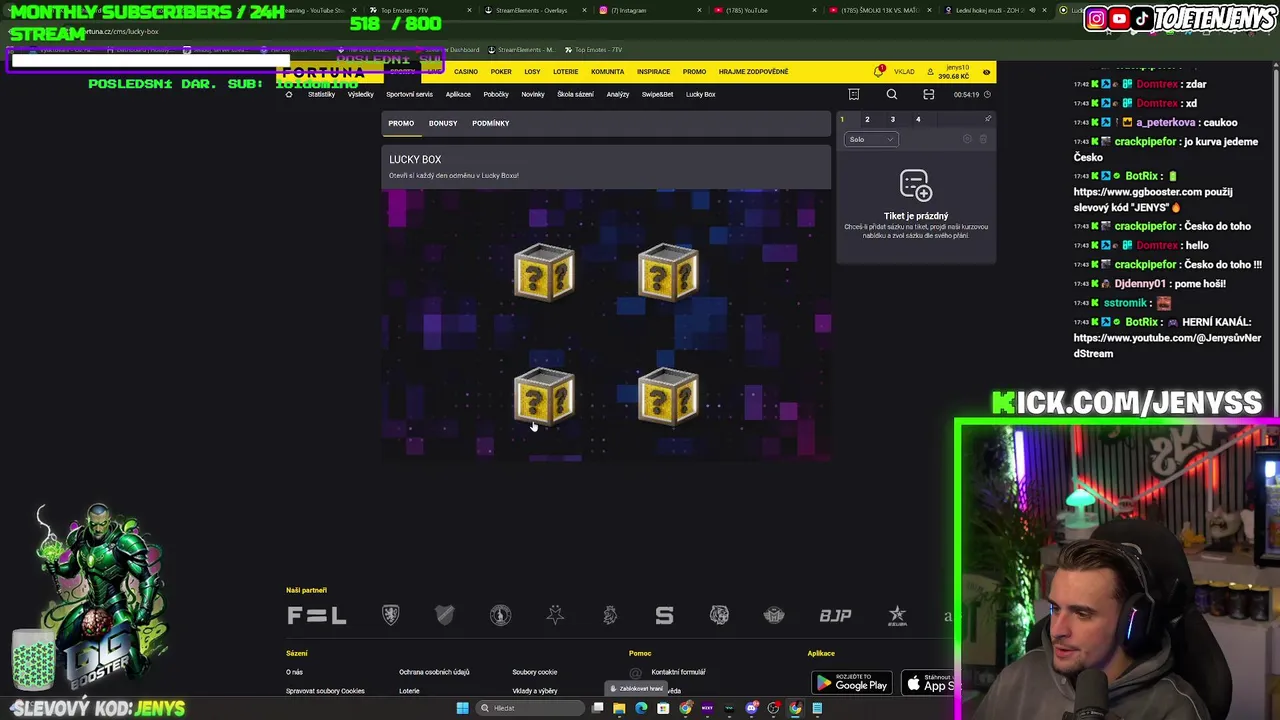Click the Google Play download badge
Image resolution: width=1280 pixels, height=720 pixels.
(852, 684)
